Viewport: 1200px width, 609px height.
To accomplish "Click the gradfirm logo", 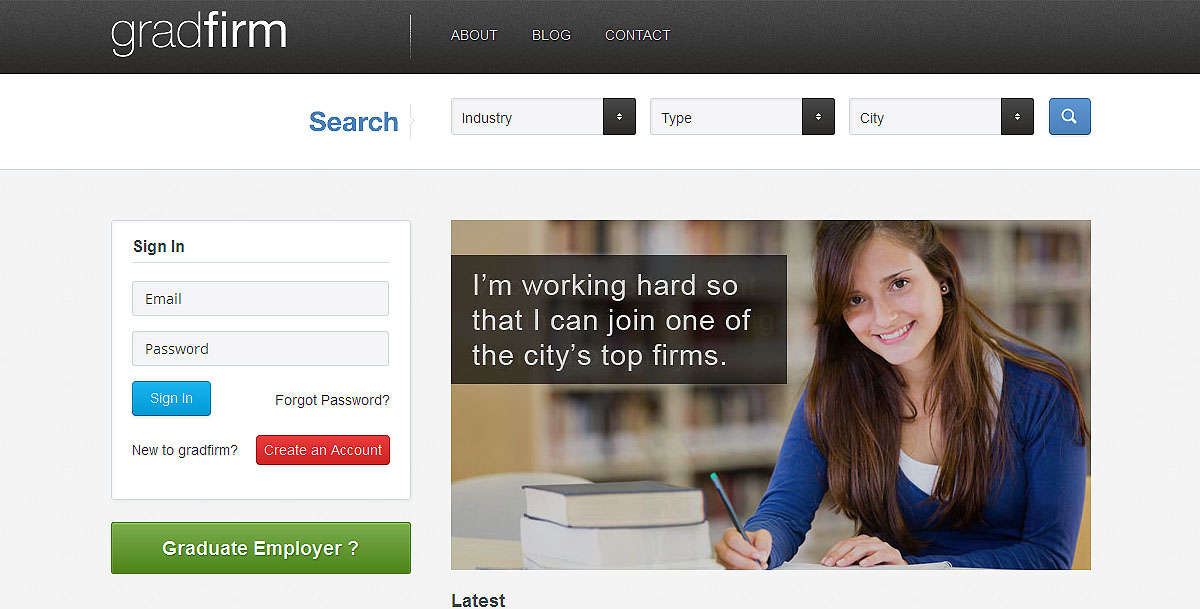I will (x=199, y=34).
